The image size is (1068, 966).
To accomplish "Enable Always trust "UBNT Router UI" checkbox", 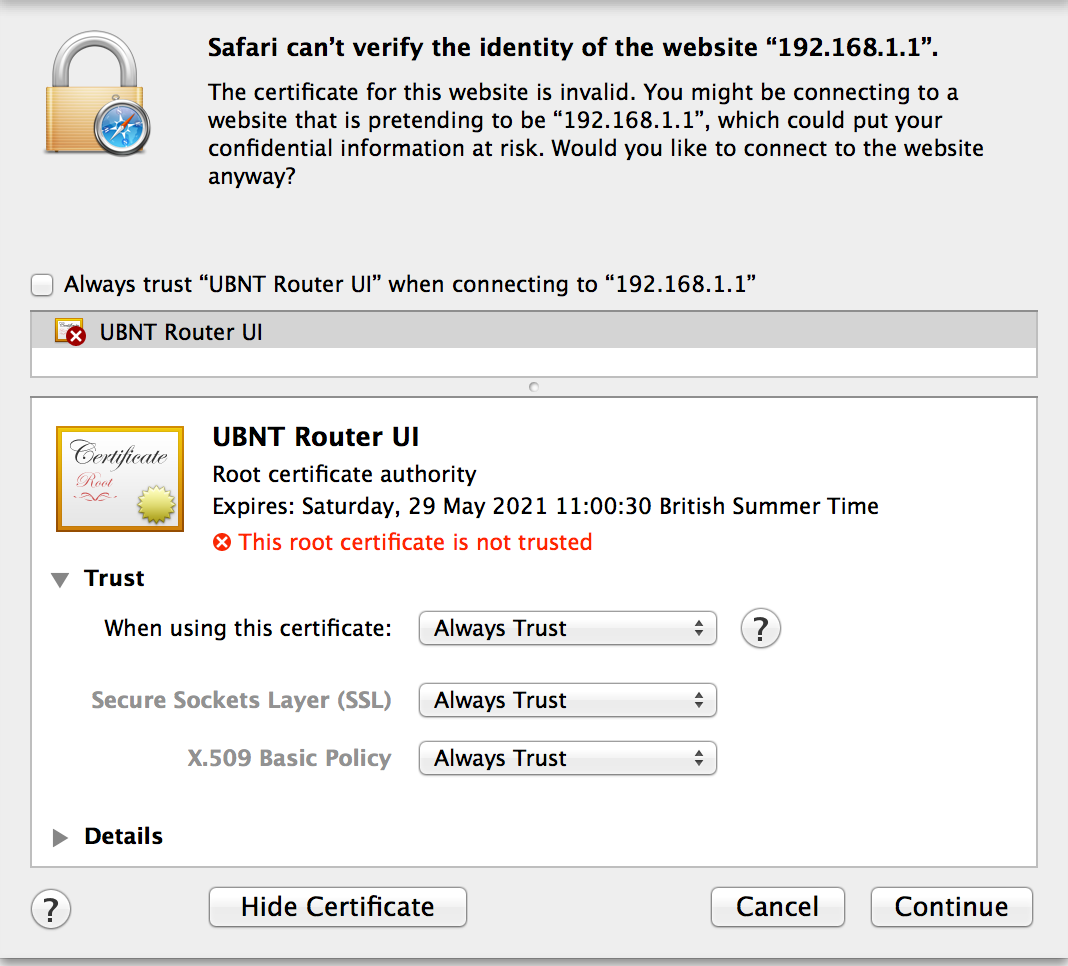I will [42, 285].
